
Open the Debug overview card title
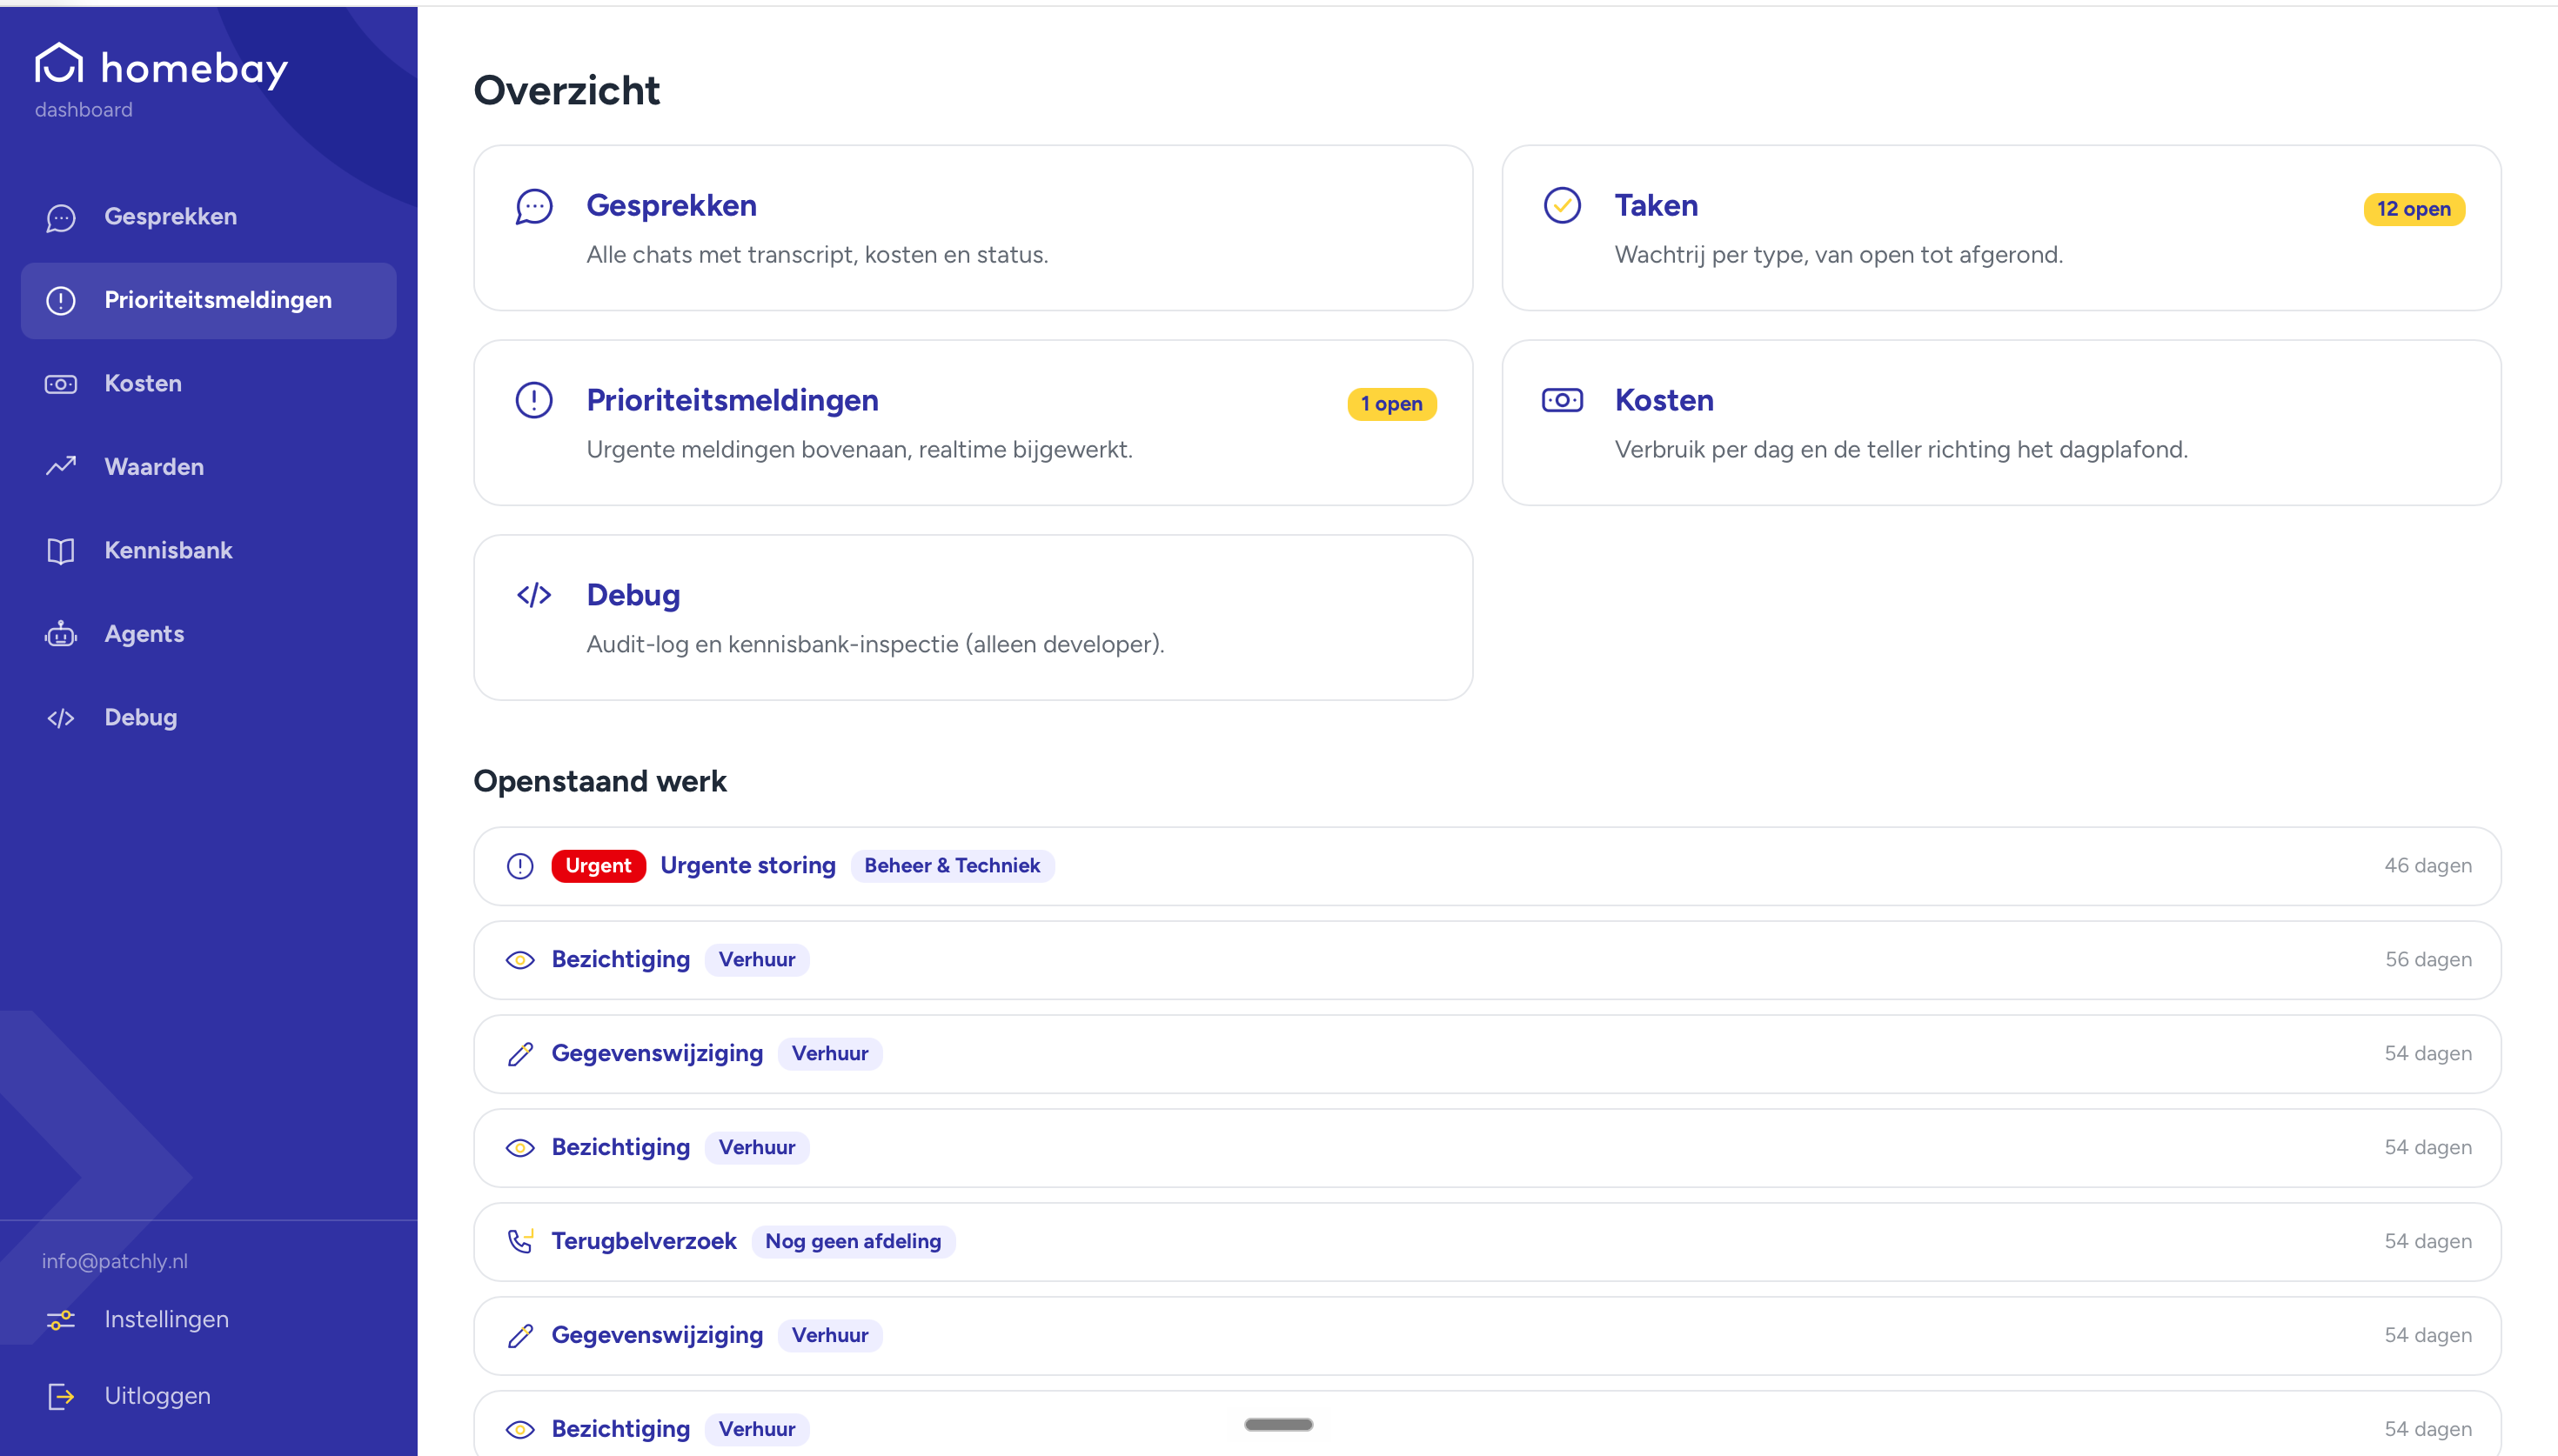pos(633,596)
